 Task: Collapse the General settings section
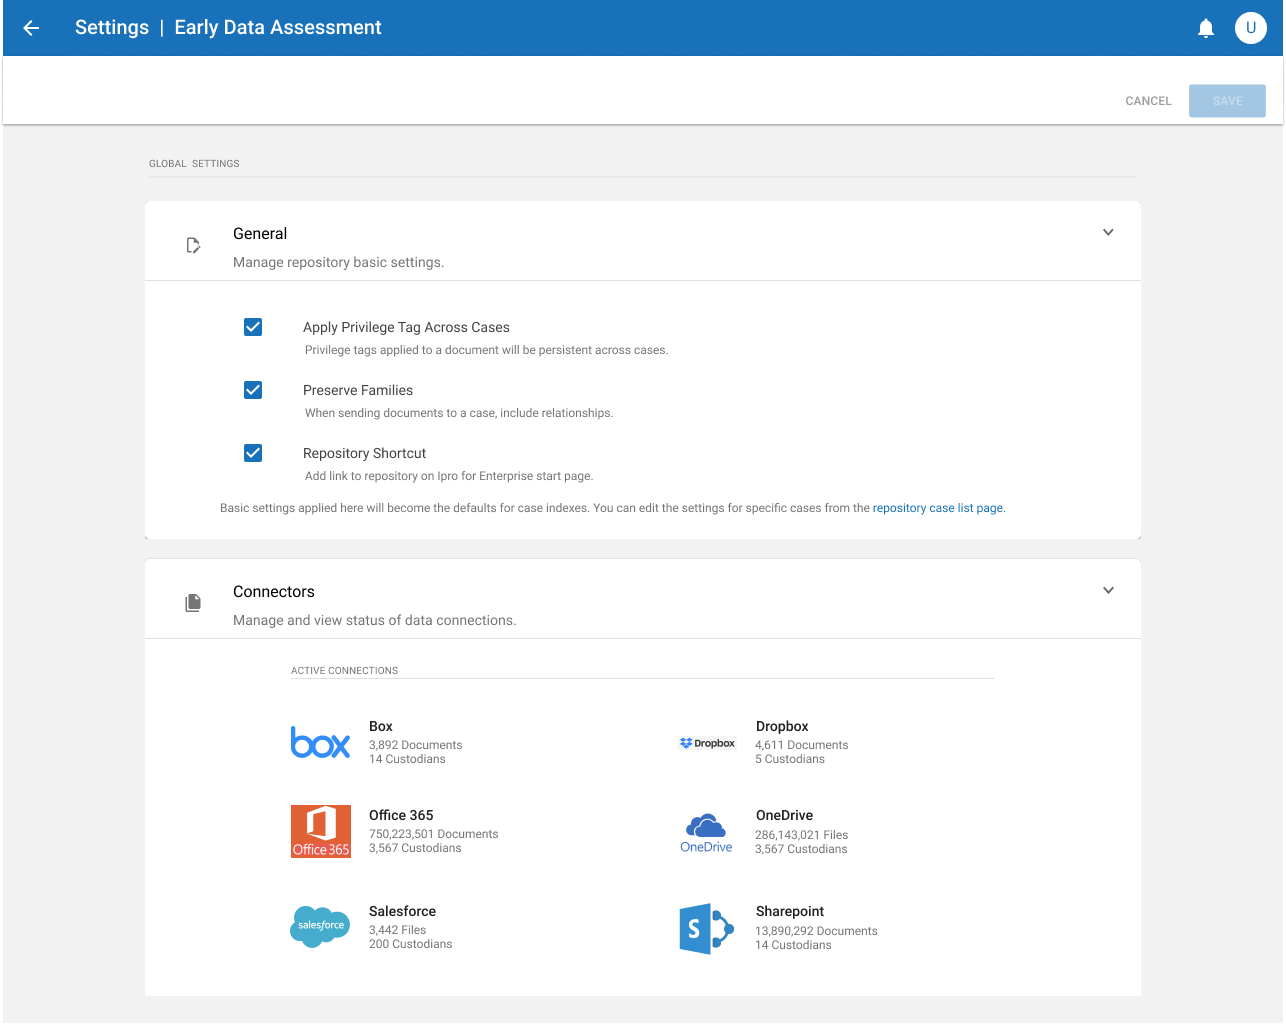[1108, 231]
